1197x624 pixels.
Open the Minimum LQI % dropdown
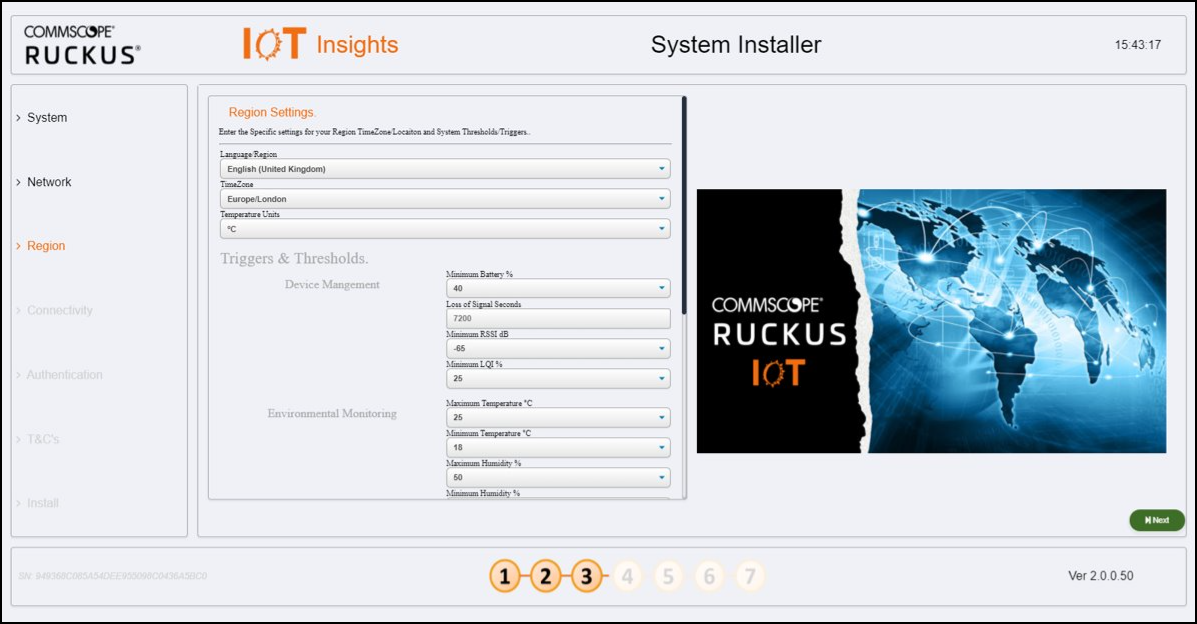coord(558,378)
